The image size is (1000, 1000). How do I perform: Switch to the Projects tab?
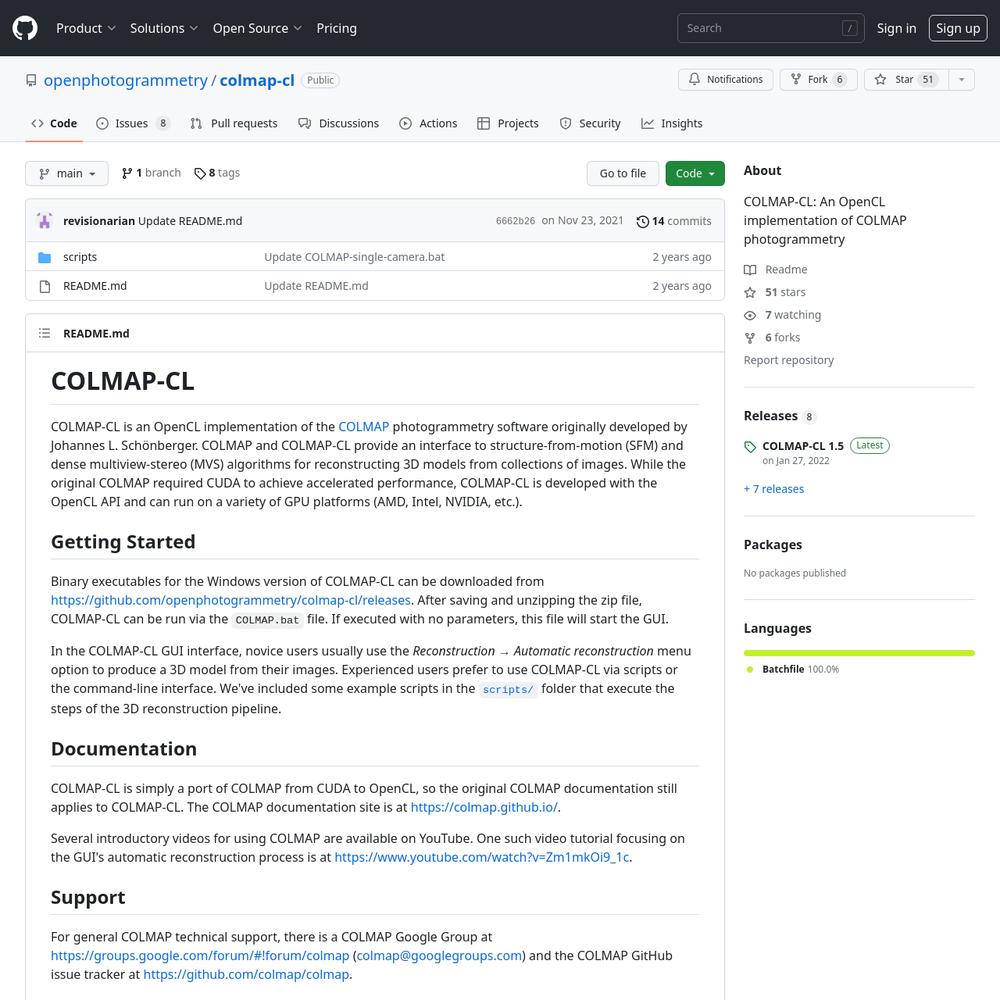coord(508,124)
